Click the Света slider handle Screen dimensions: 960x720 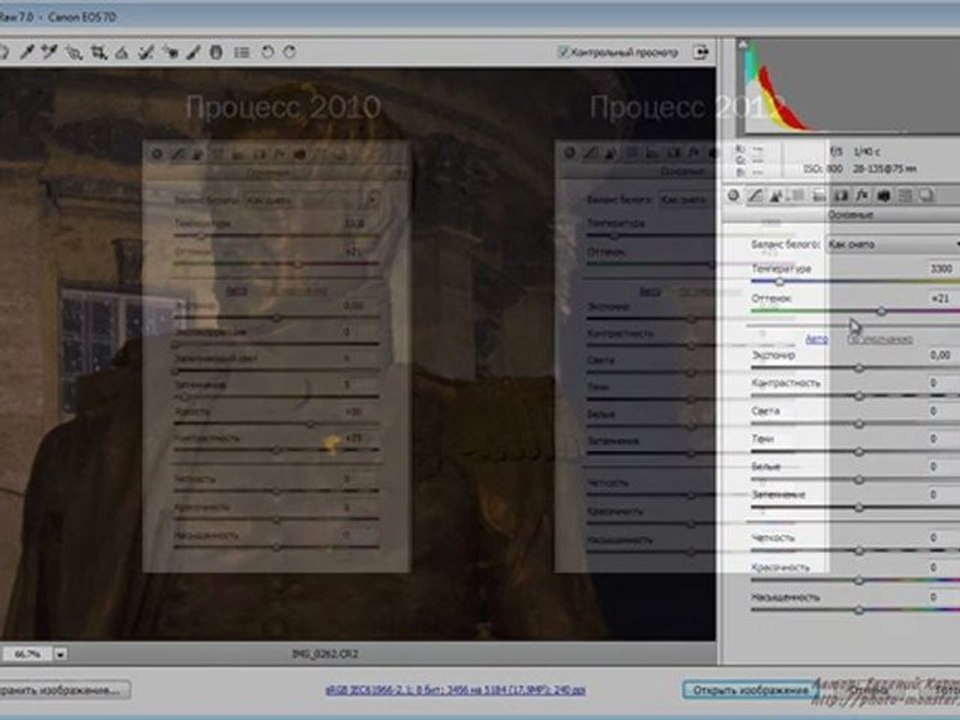pyautogui.click(x=859, y=424)
